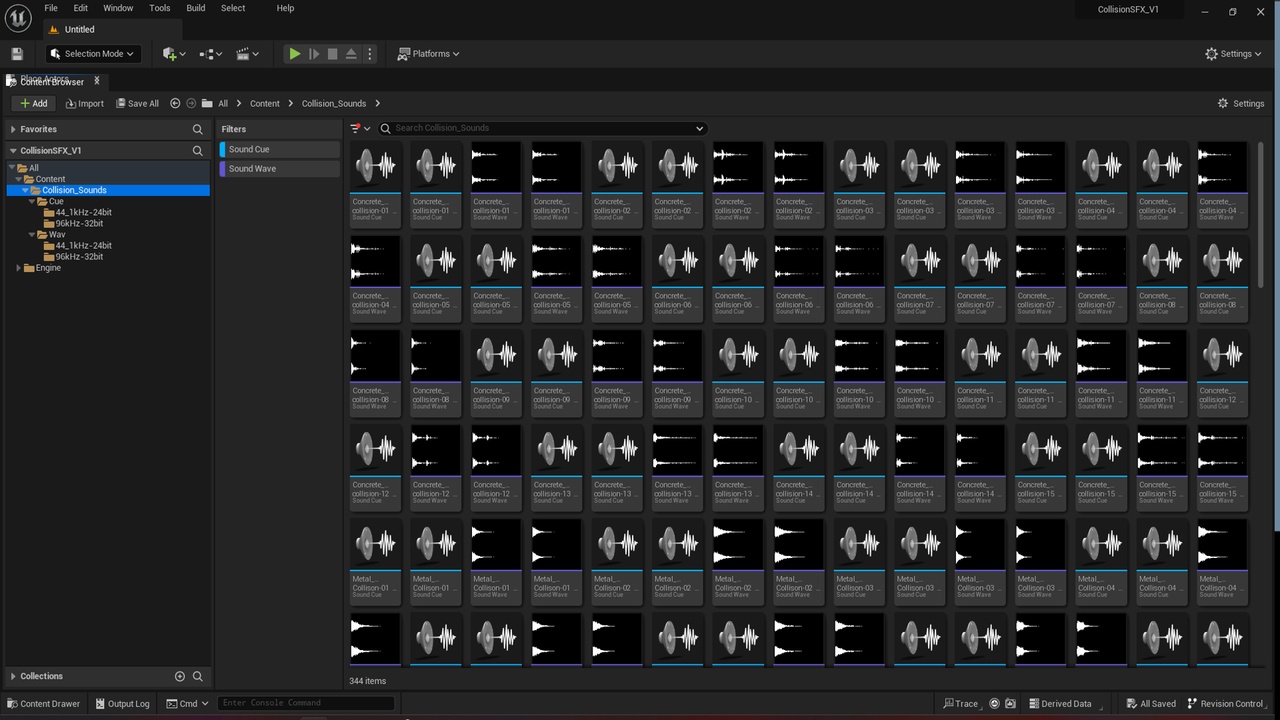Click the All Saved status indicator
This screenshot has height=720, width=1280.
pyautogui.click(x=1150, y=703)
